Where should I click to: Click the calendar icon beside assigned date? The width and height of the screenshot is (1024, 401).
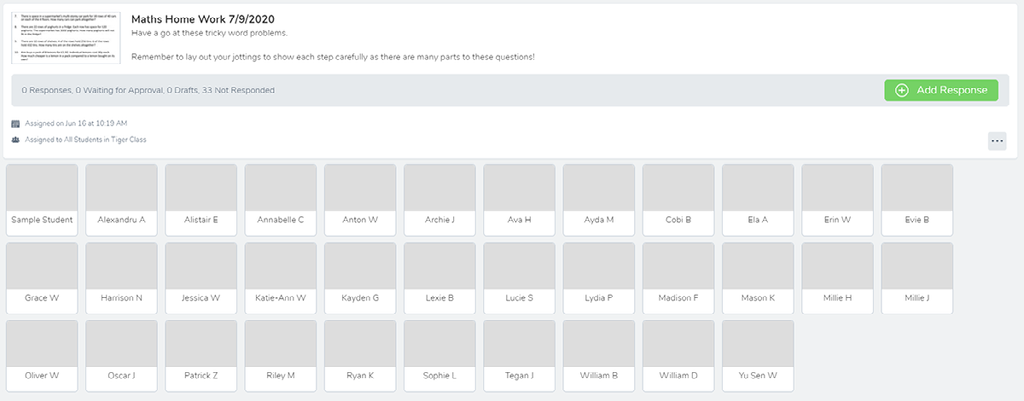15,123
